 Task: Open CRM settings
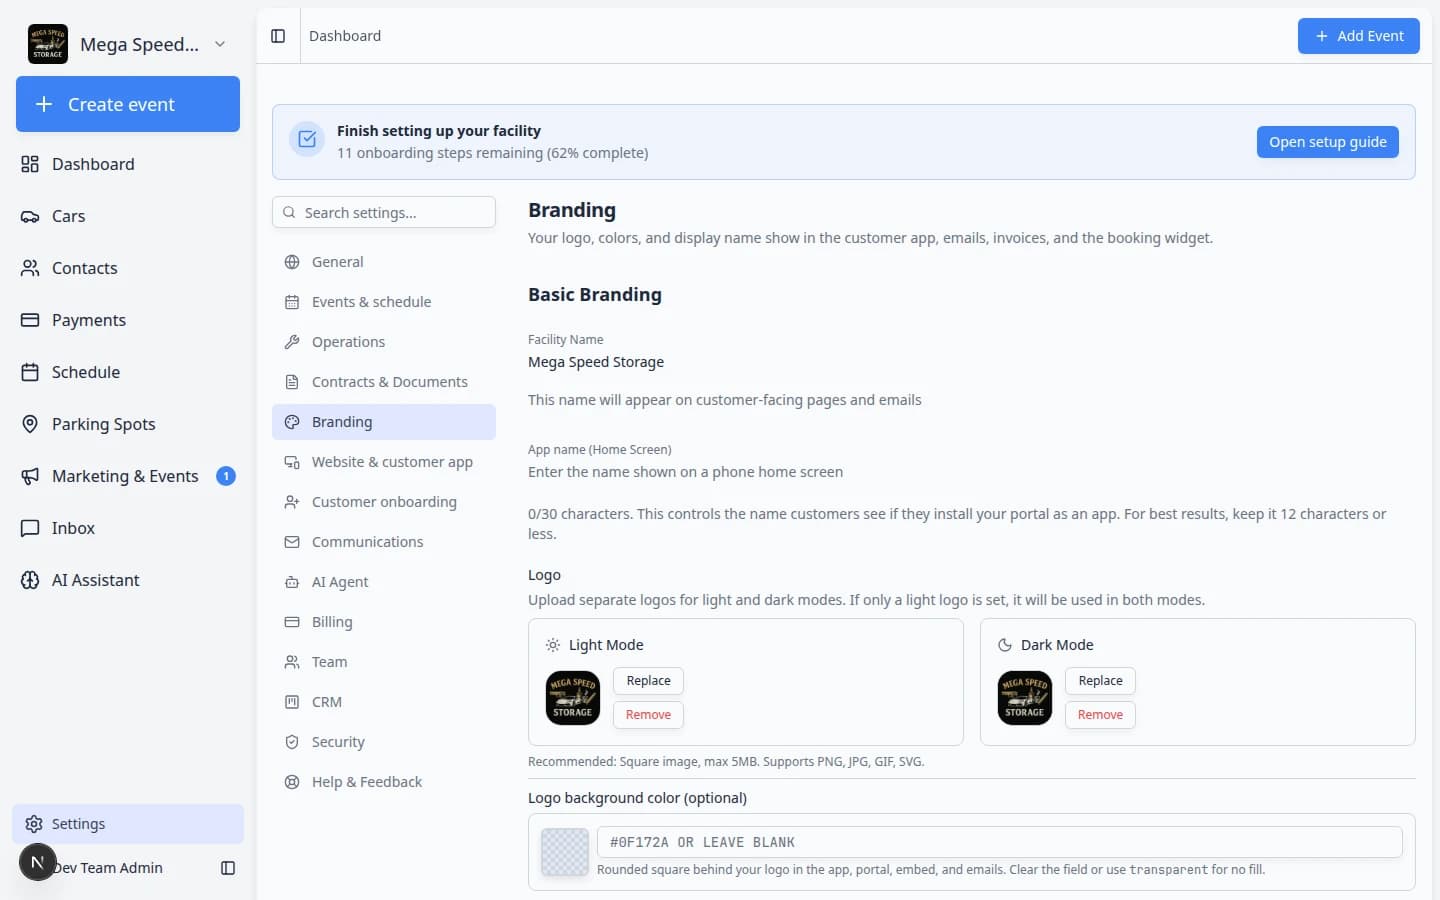[x=384, y=702]
